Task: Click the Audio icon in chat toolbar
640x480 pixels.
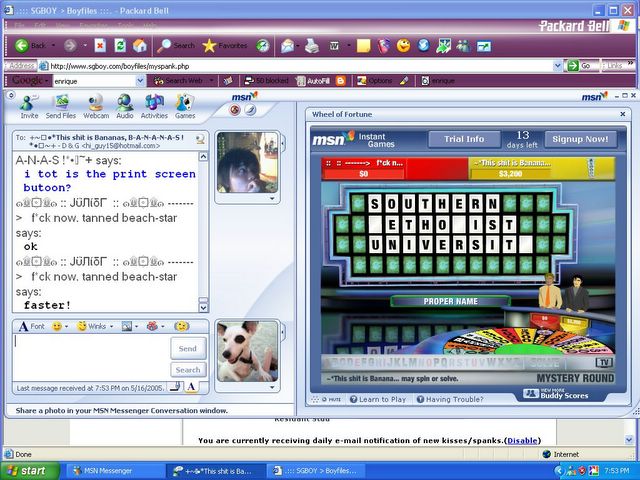Action: 124,107
